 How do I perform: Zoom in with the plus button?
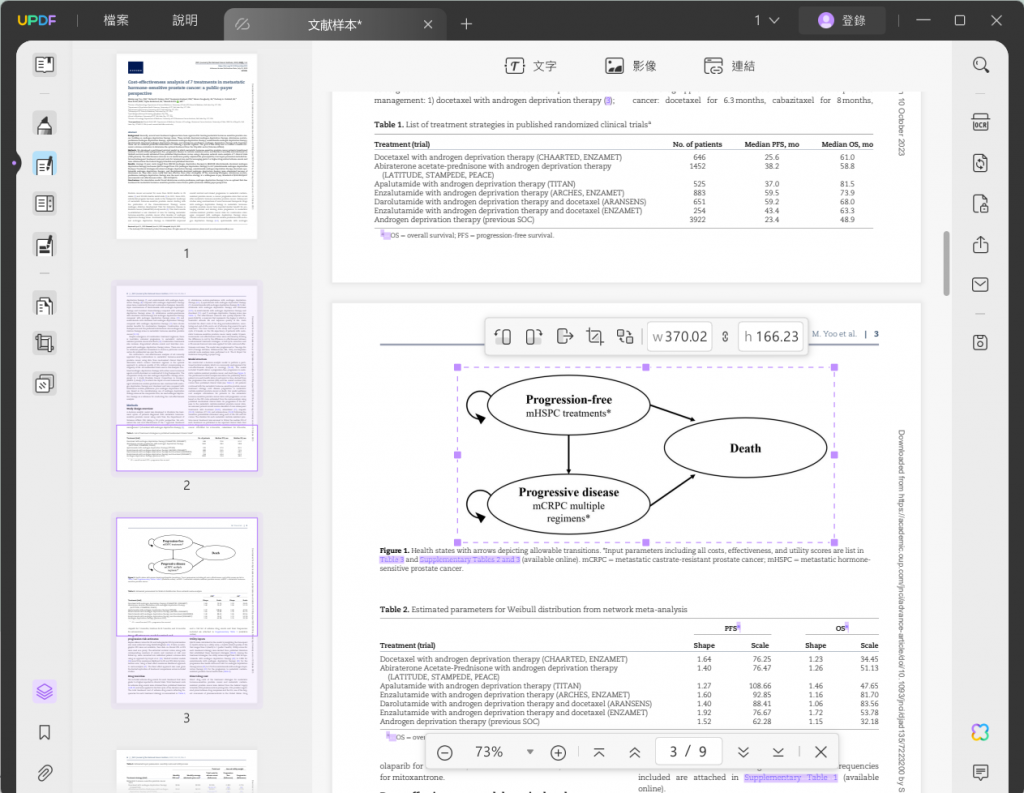click(x=558, y=753)
